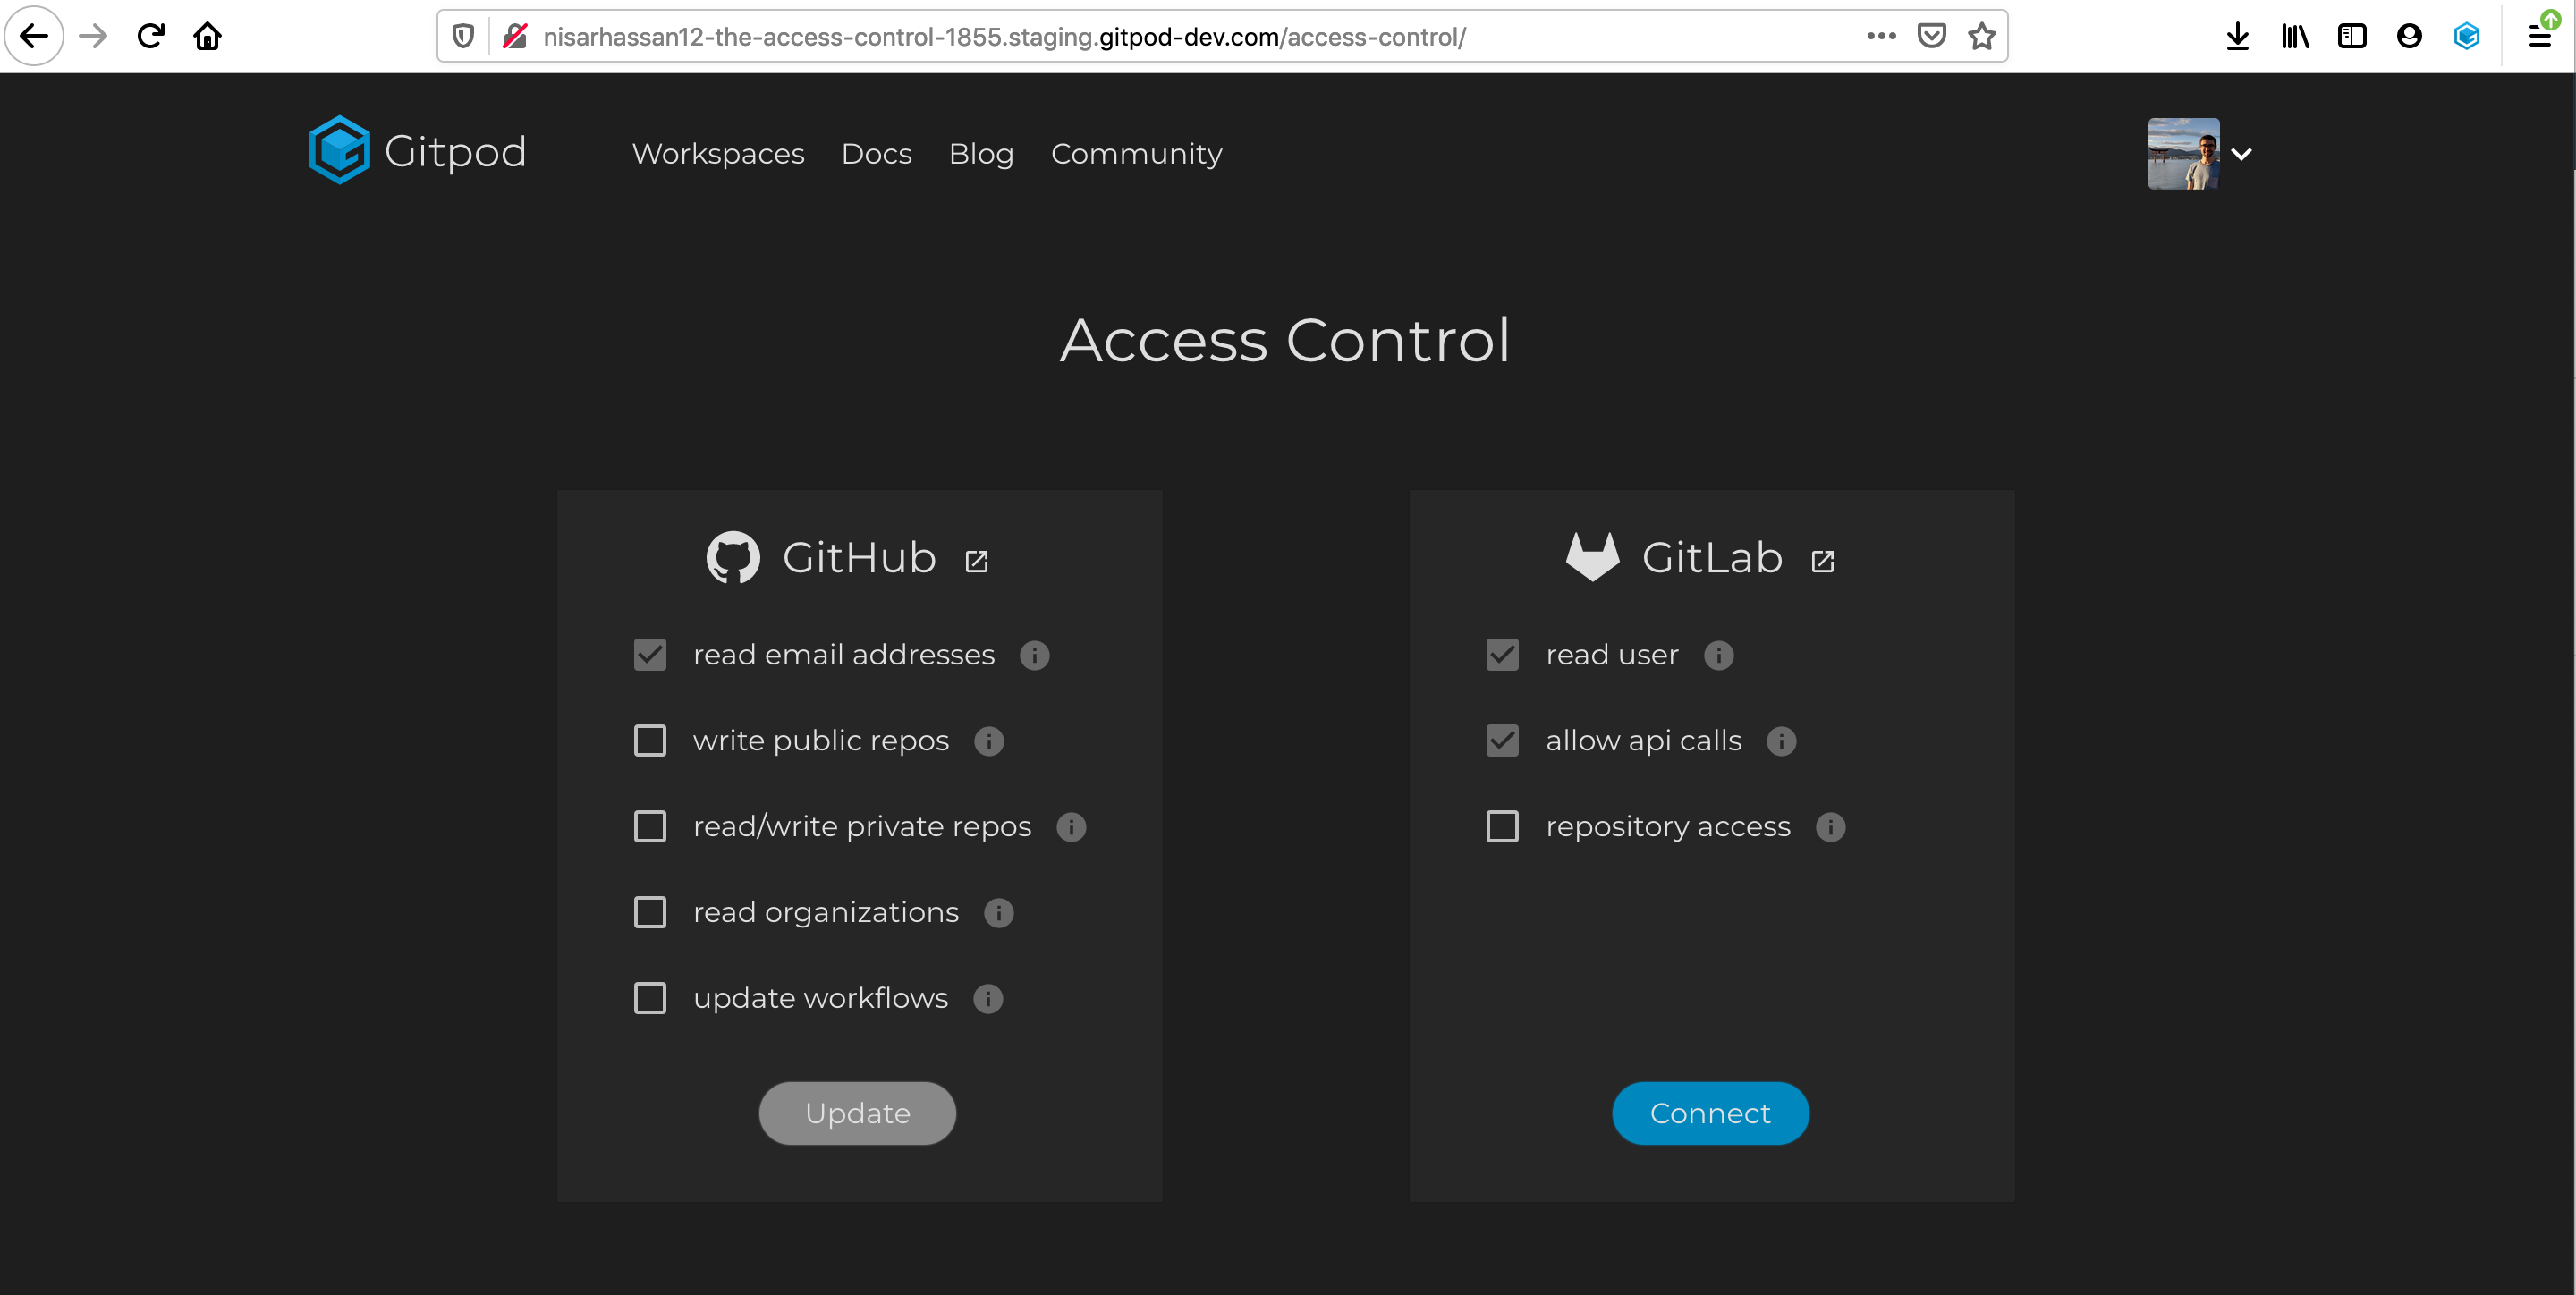Enable write public repos checkbox

[x=650, y=741]
